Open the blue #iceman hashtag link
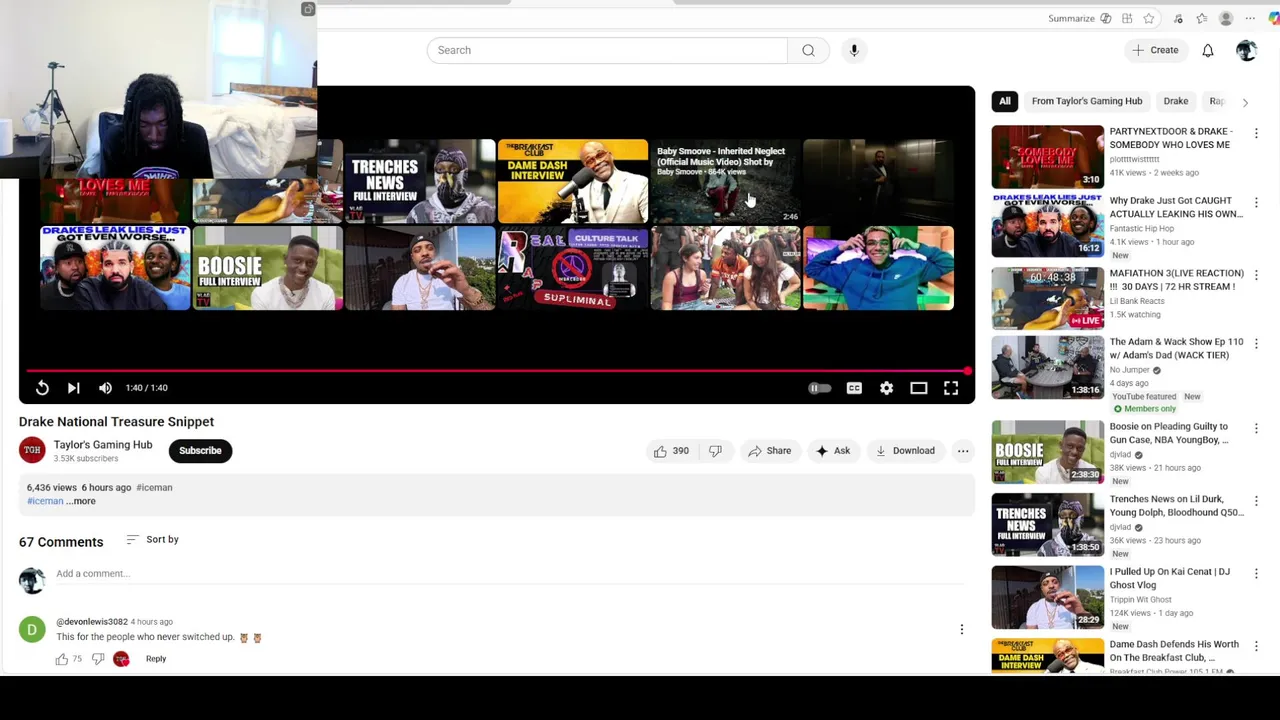The image size is (1280, 720). 45,501
